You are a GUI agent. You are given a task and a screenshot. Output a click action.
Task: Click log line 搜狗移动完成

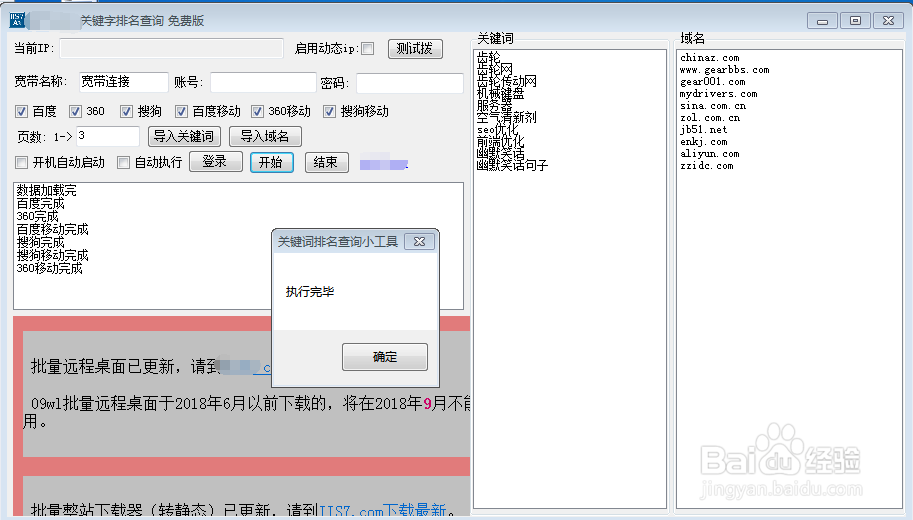click(x=52, y=255)
